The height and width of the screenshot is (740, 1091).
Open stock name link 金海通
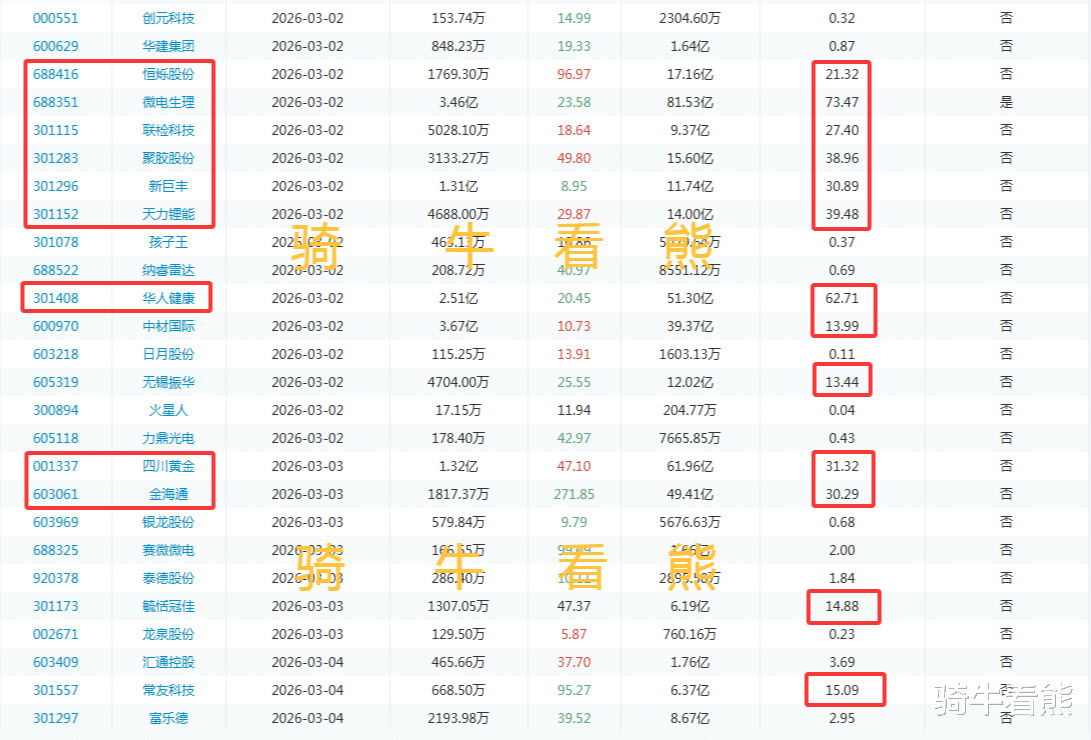[168, 494]
